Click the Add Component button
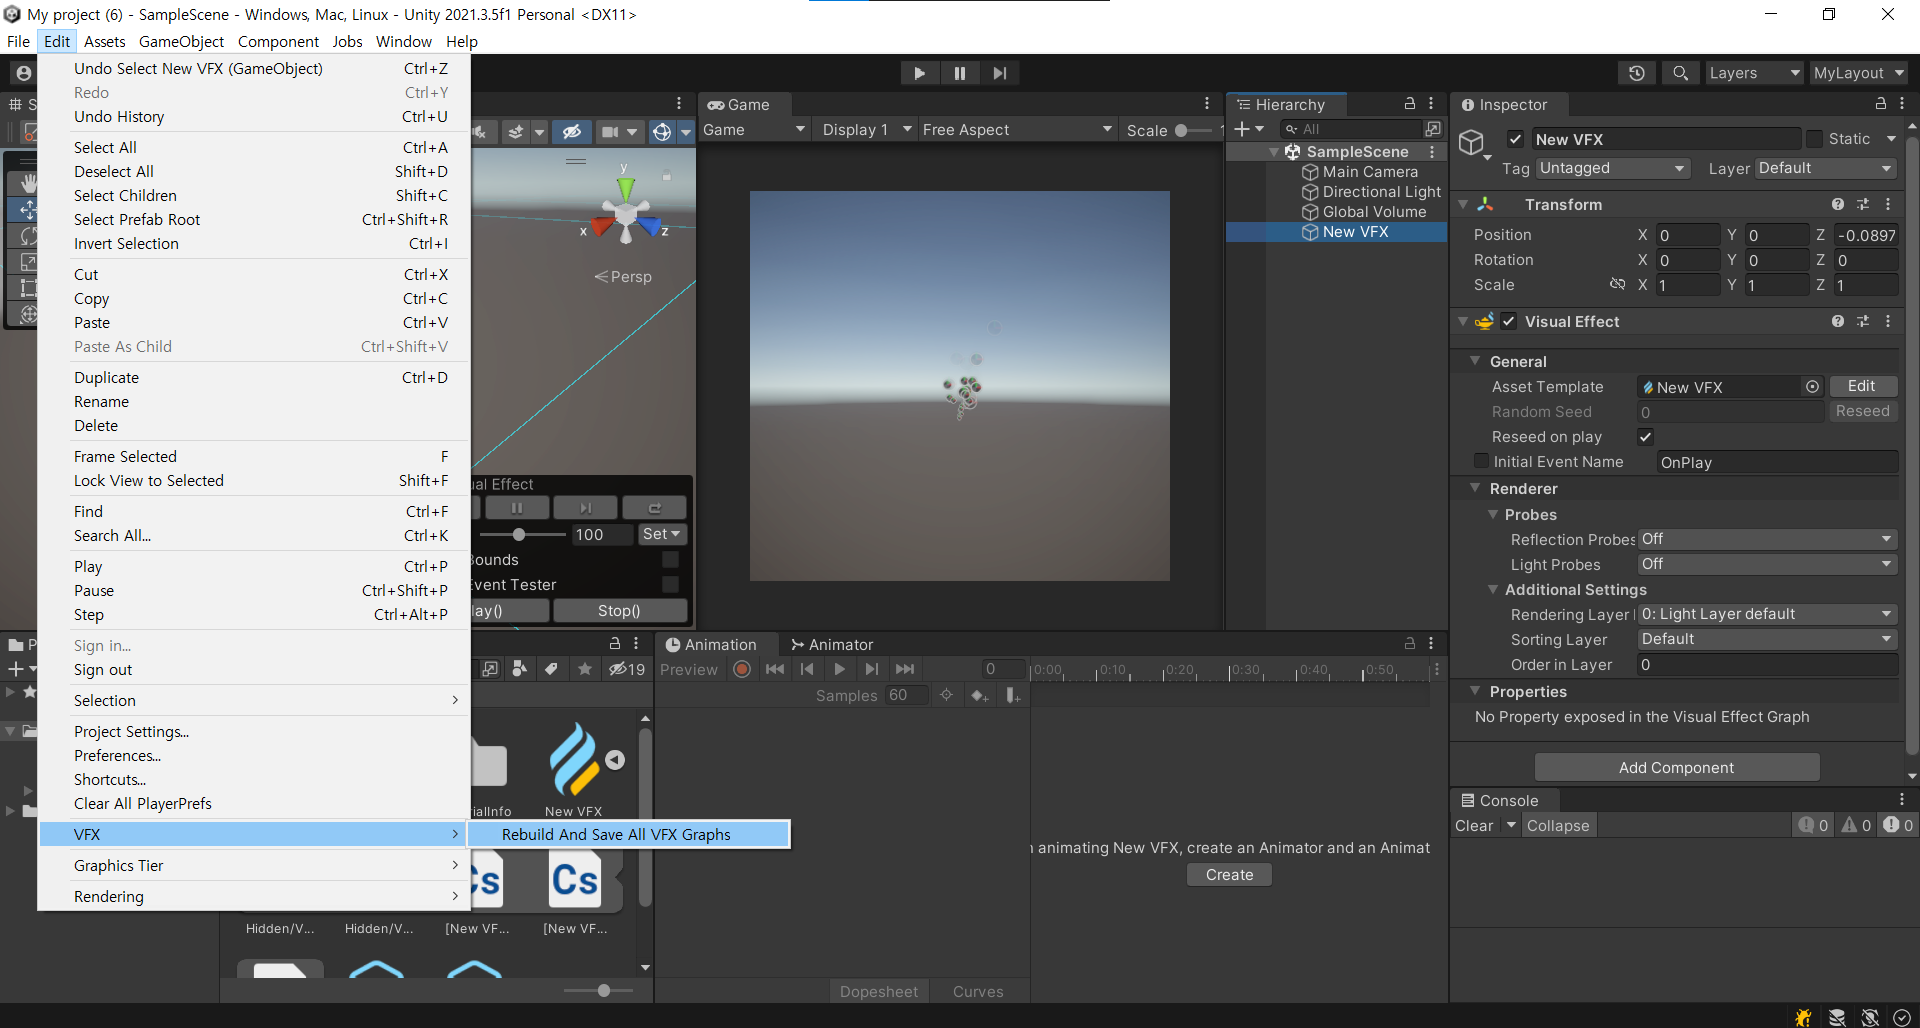This screenshot has height=1028, width=1920. pyautogui.click(x=1676, y=767)
